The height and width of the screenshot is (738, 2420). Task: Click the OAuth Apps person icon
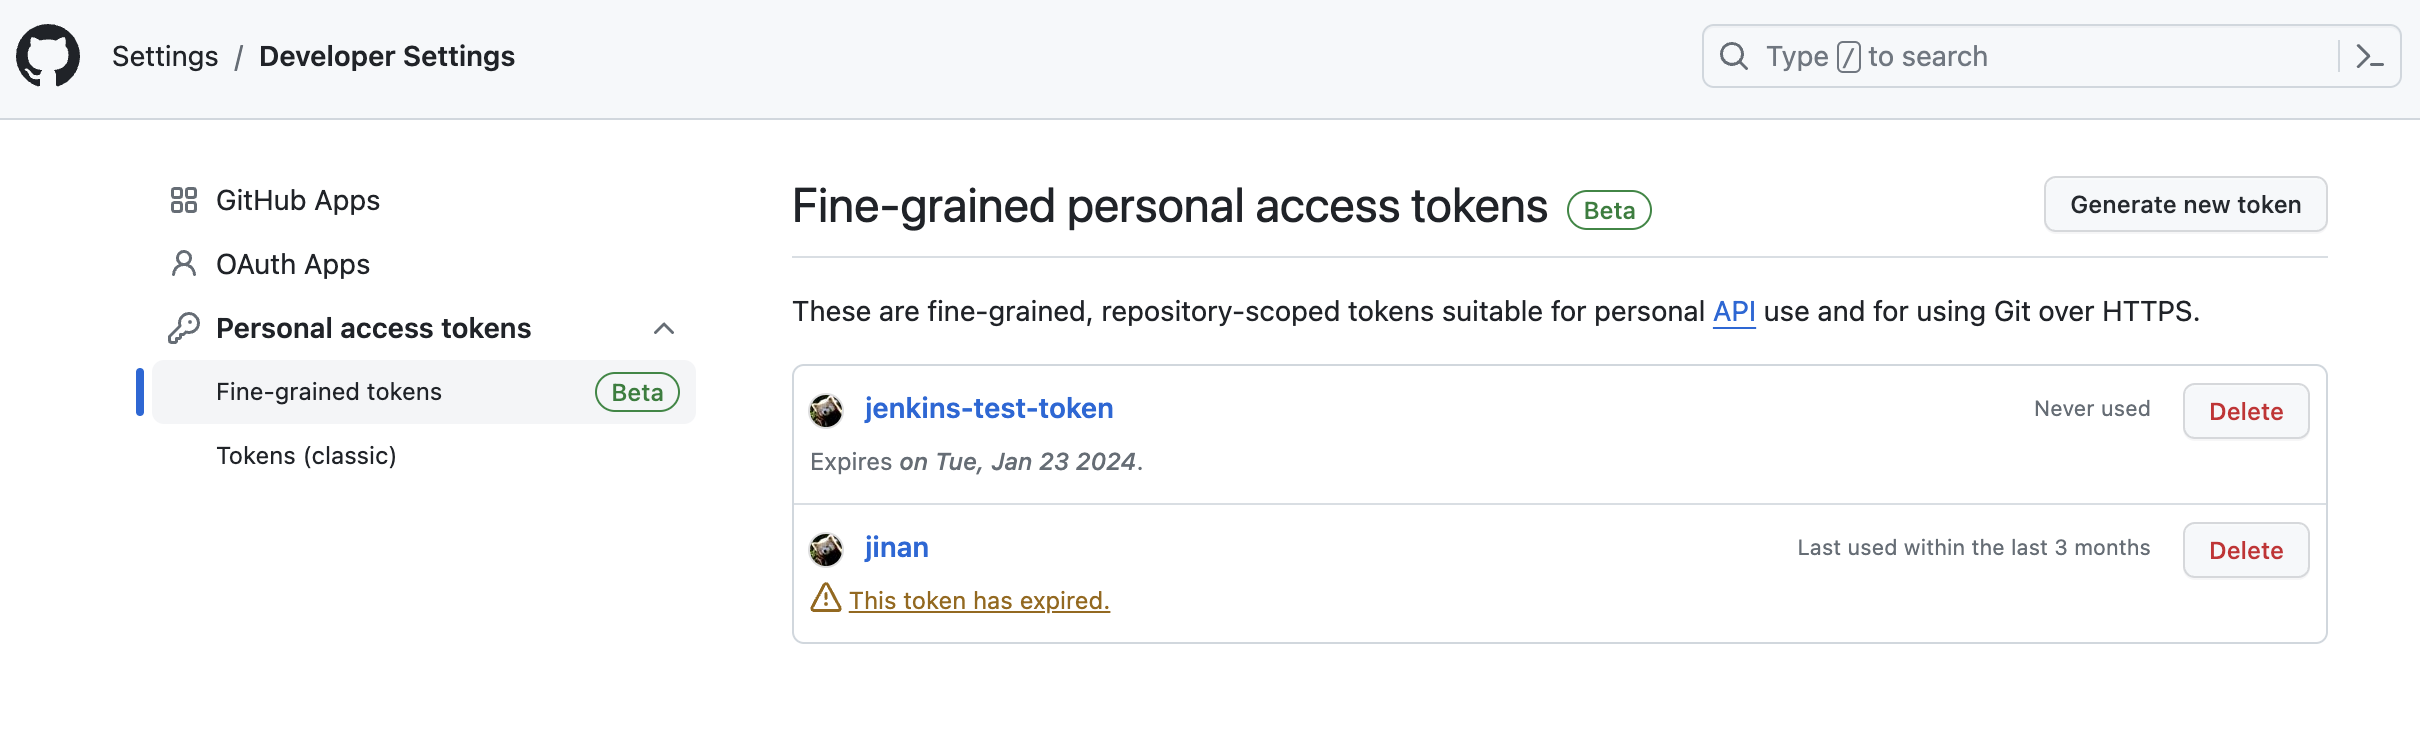(183, 263)
